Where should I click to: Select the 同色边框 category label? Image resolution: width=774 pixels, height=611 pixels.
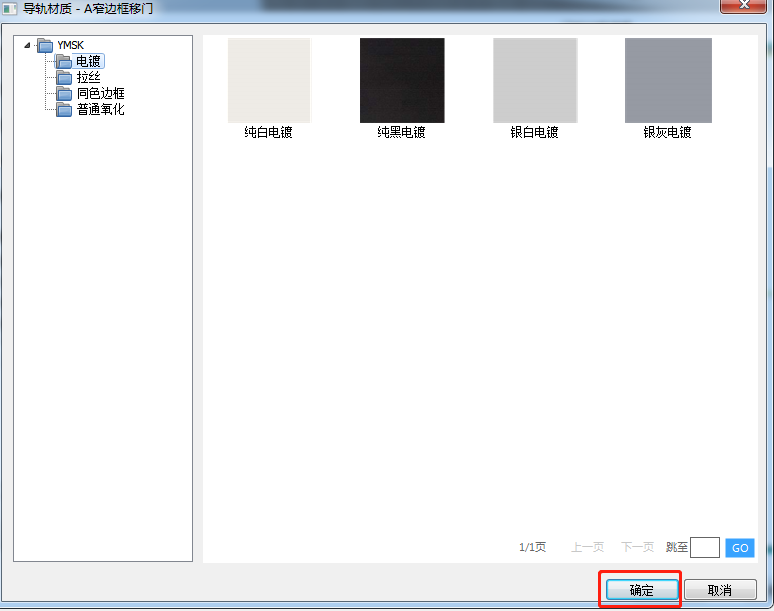101,94
